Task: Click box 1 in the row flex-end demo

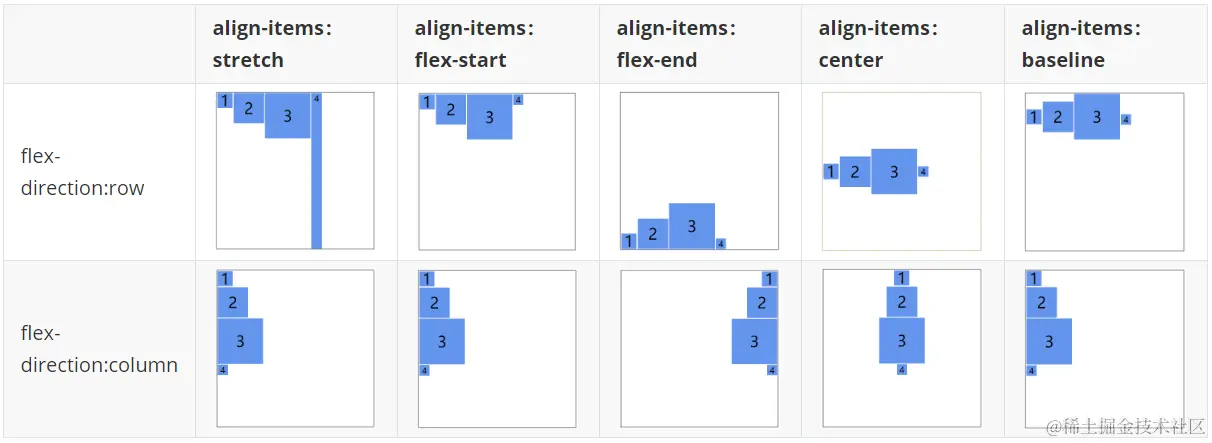Action: tap(628, 241)
